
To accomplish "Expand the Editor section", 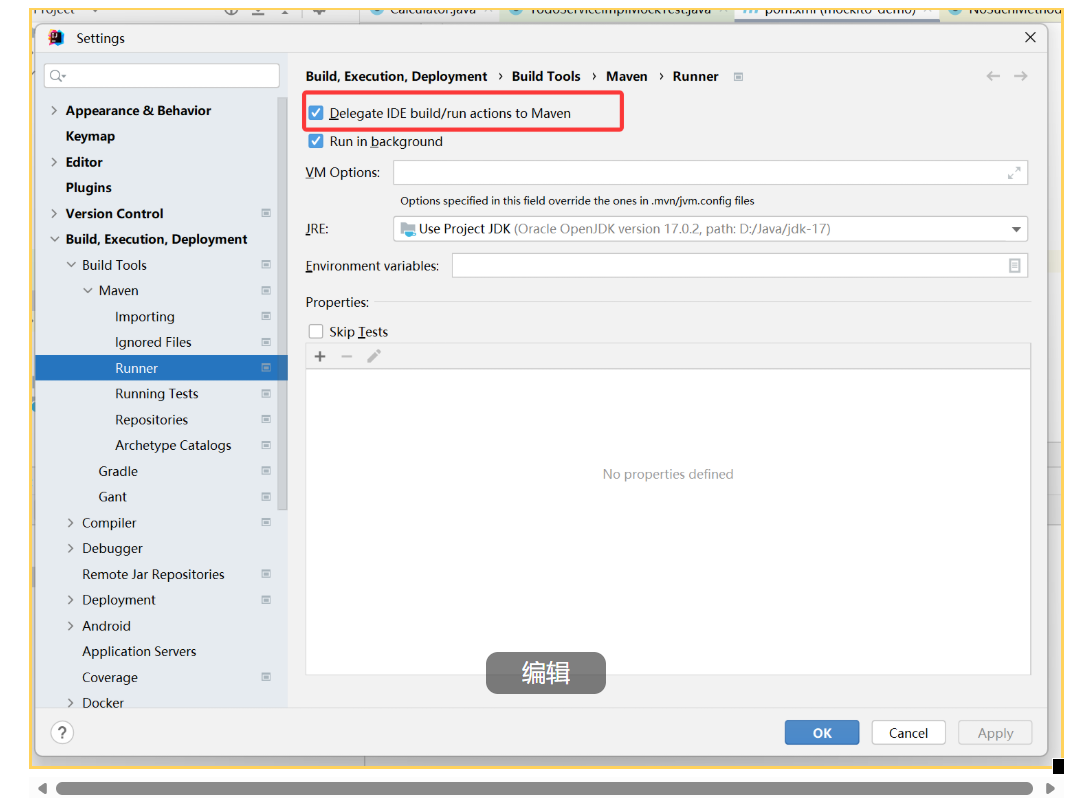I will click(54, 162).
